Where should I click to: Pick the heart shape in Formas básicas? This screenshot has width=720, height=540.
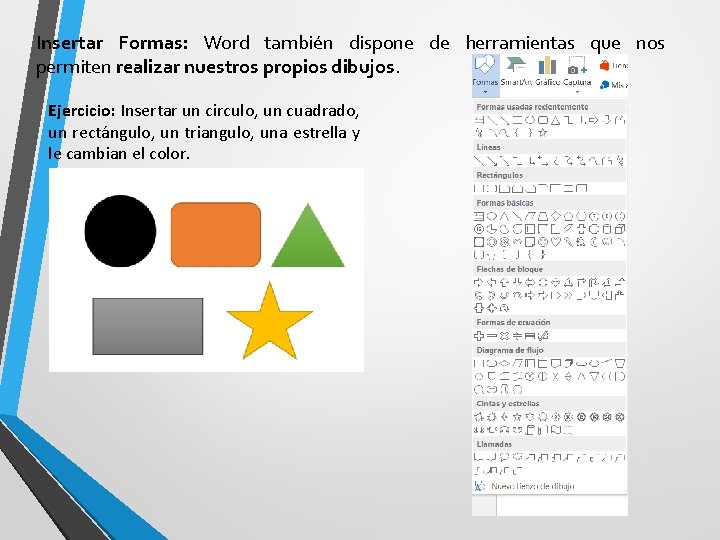click(556, 242)
